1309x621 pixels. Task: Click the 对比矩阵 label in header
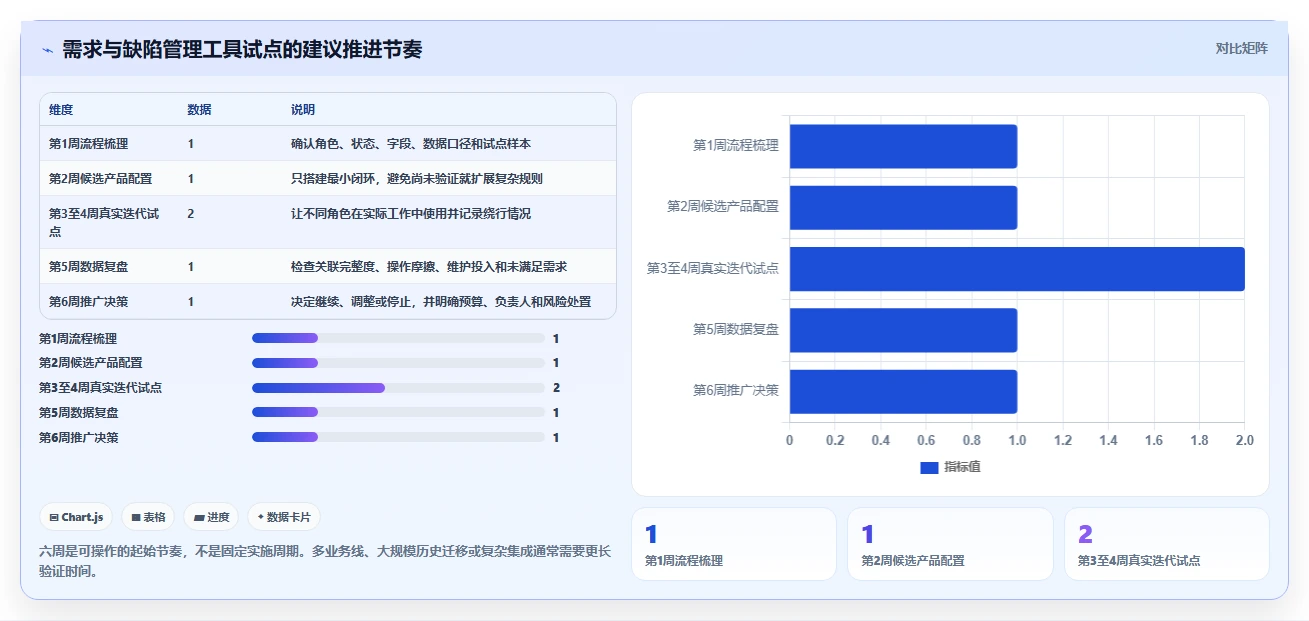tap(1241, 48)
